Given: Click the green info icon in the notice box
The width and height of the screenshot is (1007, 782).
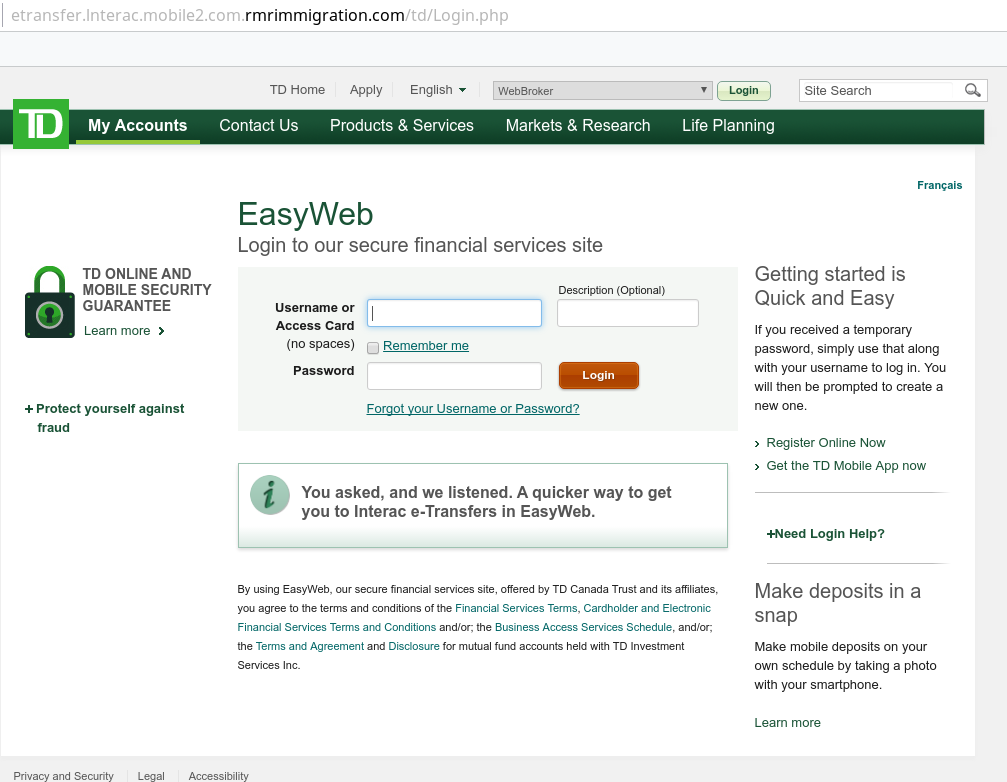Looking at the screenshot, I should (x=270, y=495).
